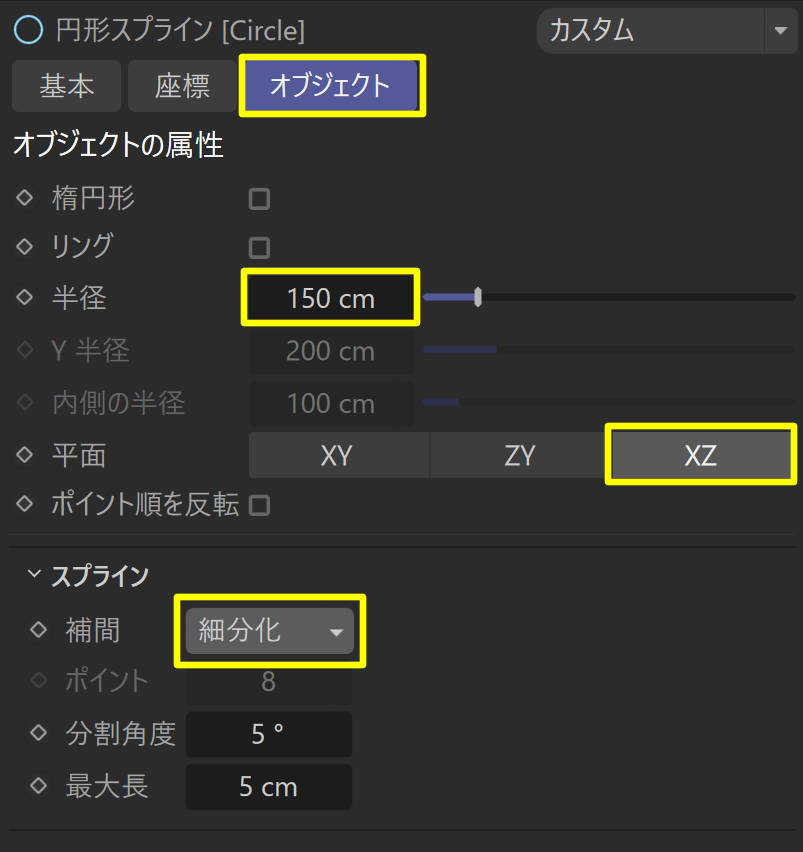Click the 半径 150 cm field
Image resolution: width=803 pixels, height=852 pixels.
[x=330, y=298]
